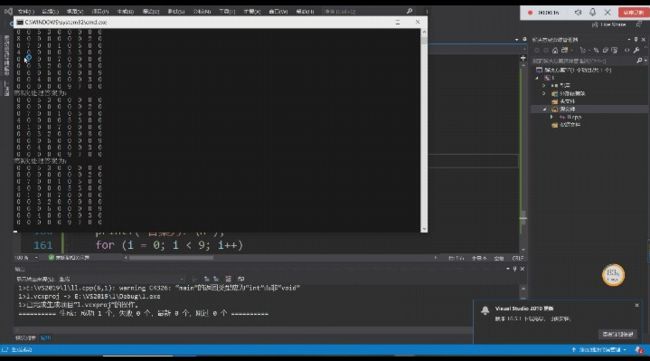Open the 帮助 help menu
Image resolution: width=650 pixels, height=361 pixels.
tap(305, 11)
